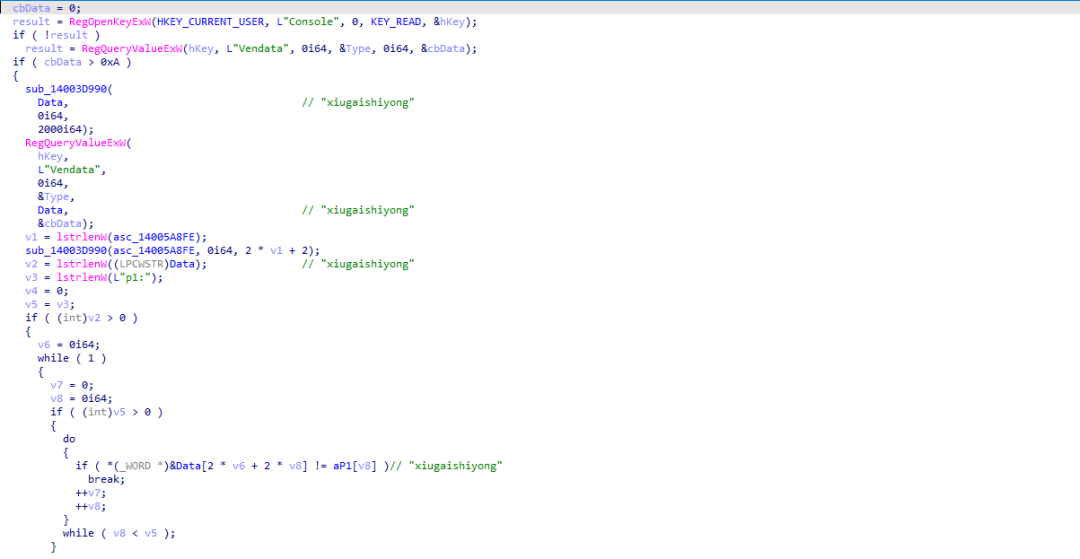Click the 'v6 = 0i64;' assignment
Image resolution: width=1080 pixels, height=559 pixels.
pos(69,344)
